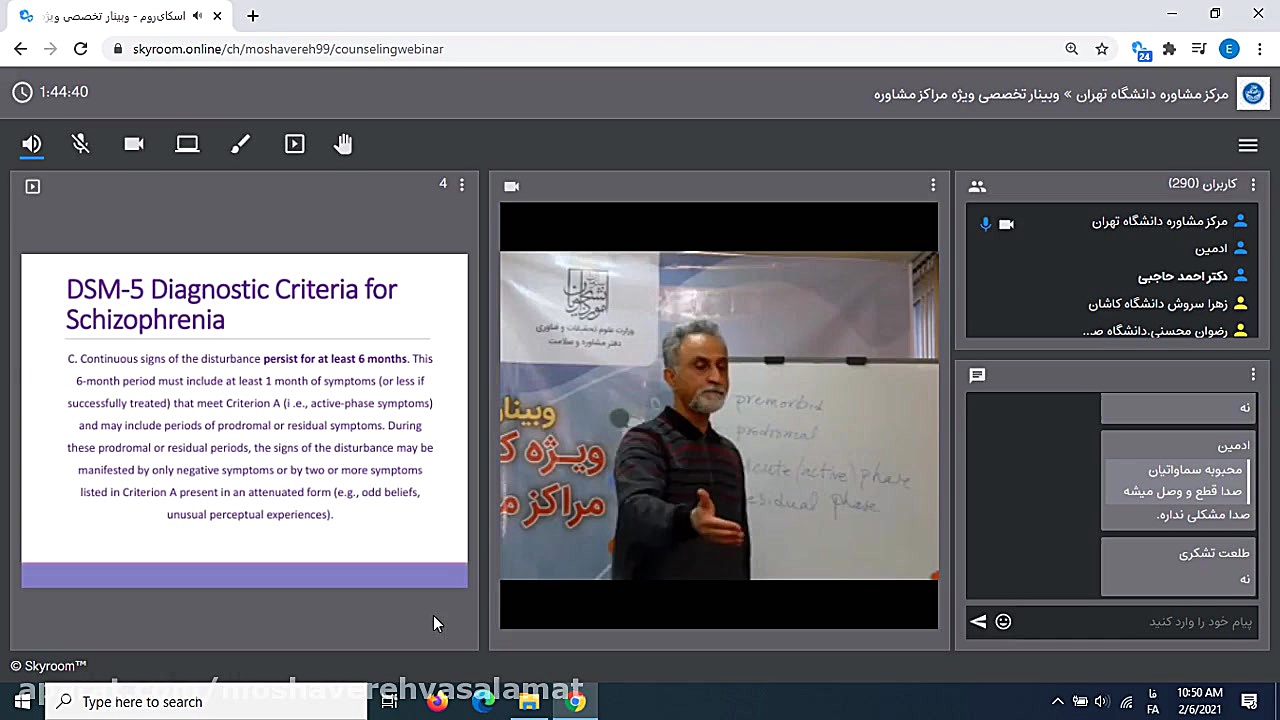Viewport: 1280px width, 720px height.
Task: Click the taskbar clock and date
Action: pyautogui.click(x=1200, y=701)
